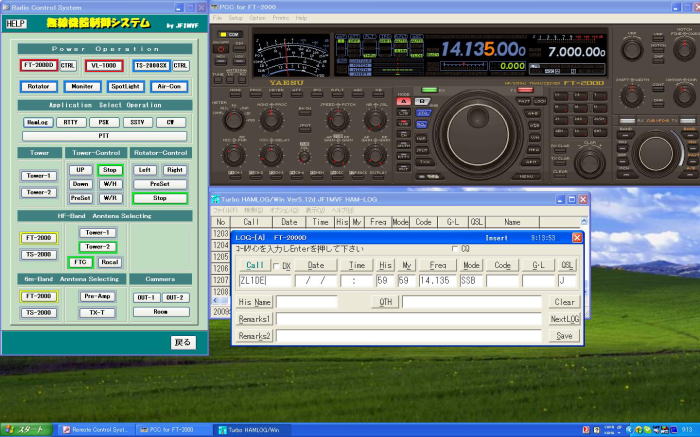Click Down in Tower-Control
The height and width of the screenshot is (437, 700).
tap(80, 184)
